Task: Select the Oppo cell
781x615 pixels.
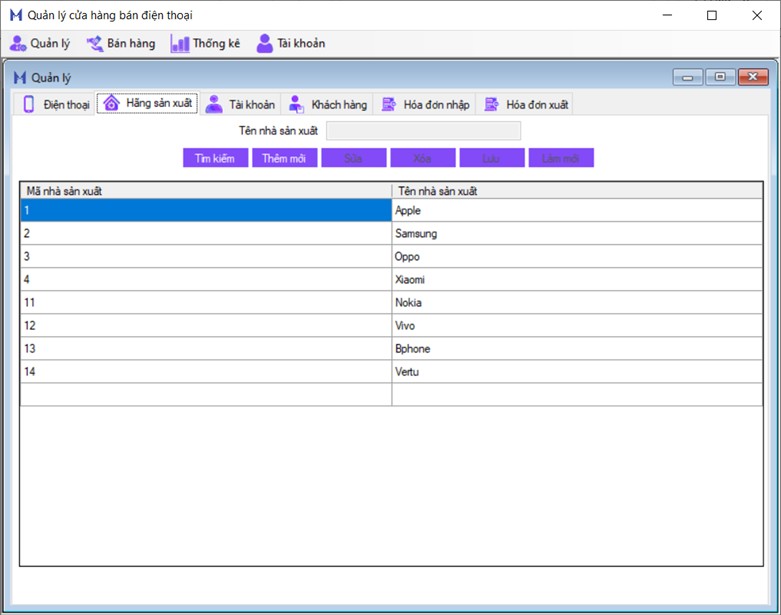Action: coord(577,256)
